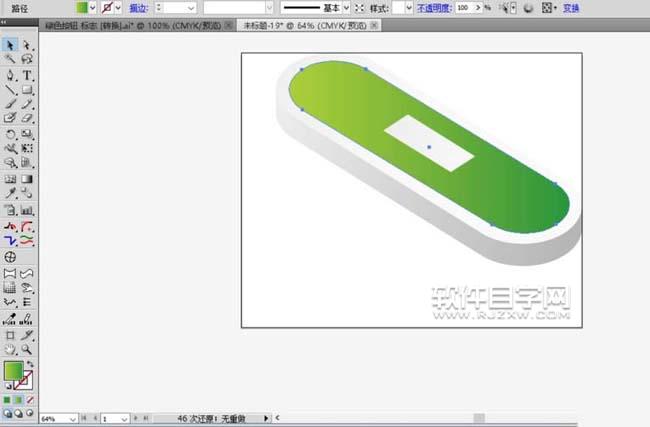This screenshot has height=427, width=650.
Task: Select the Paintbrush tool
Action: click(10, 103)
